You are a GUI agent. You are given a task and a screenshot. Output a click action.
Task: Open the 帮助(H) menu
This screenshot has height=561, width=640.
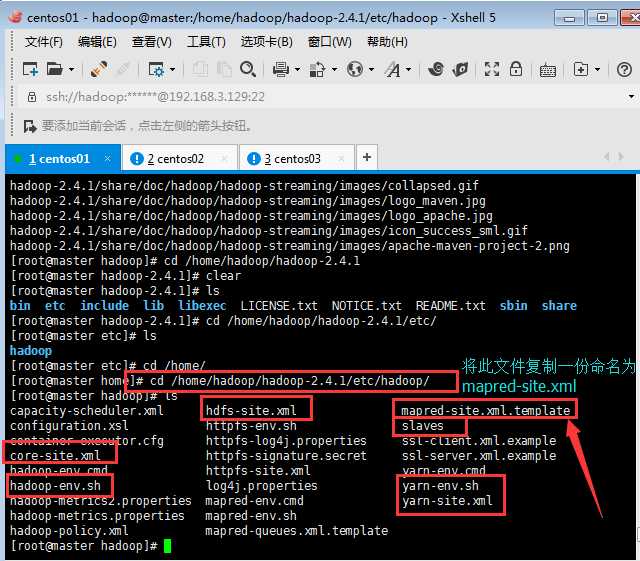tap(387, 42)
